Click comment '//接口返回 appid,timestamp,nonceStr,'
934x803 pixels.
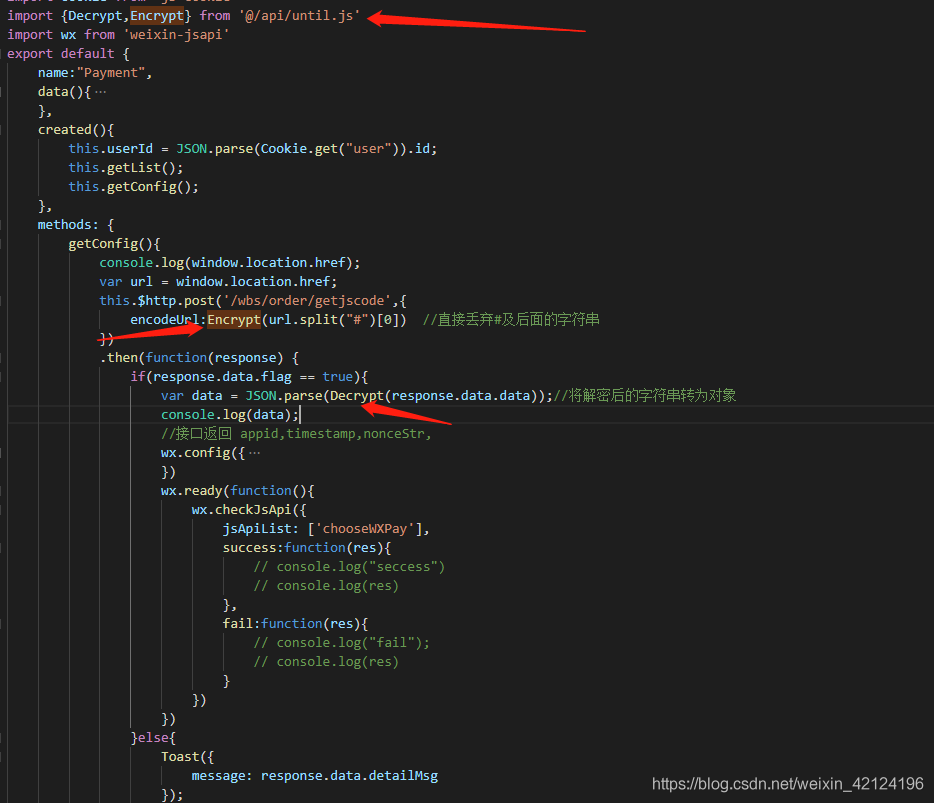point(296,434)
